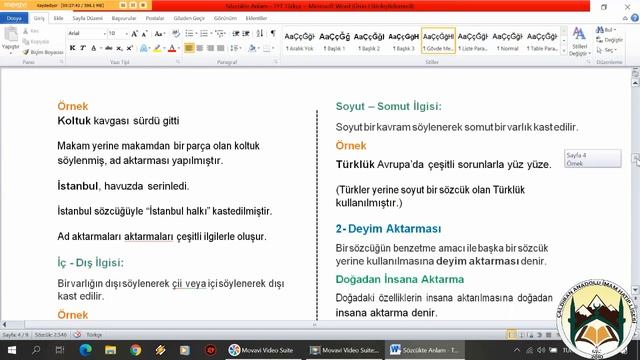Expand the Styles gallery more arrow

pos(564,51)
